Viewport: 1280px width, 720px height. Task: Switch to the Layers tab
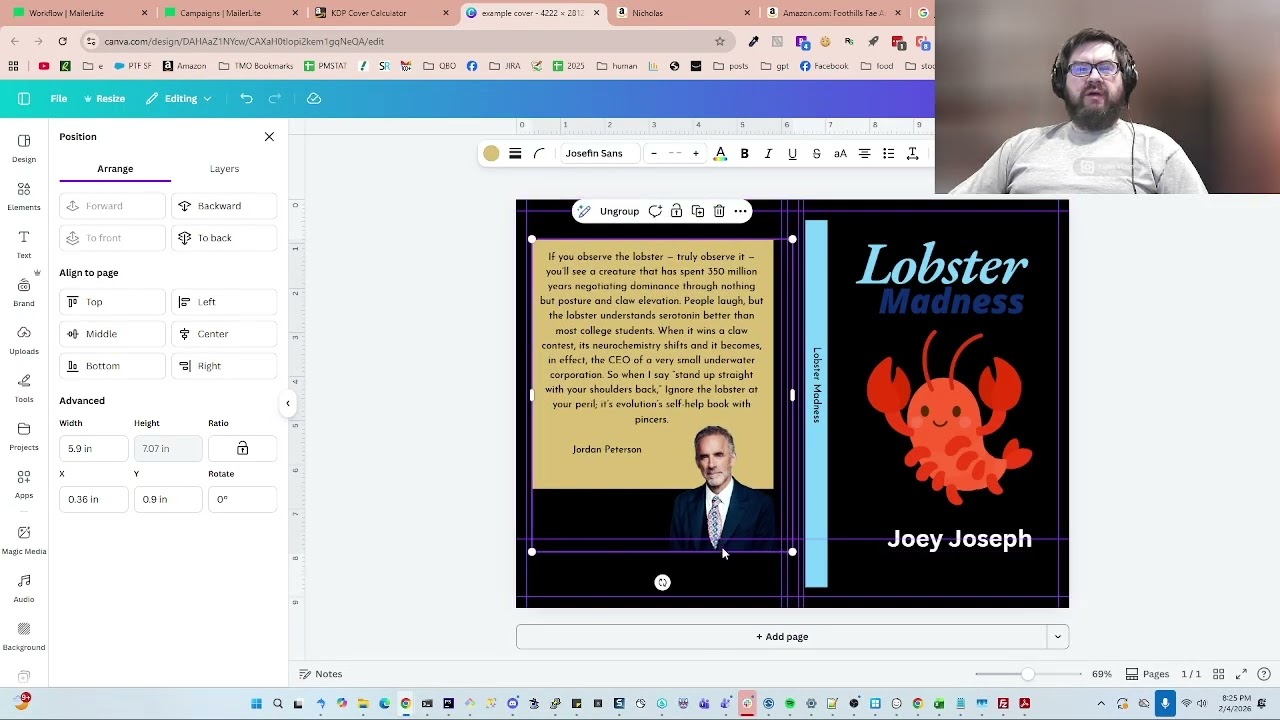point(224,169)
